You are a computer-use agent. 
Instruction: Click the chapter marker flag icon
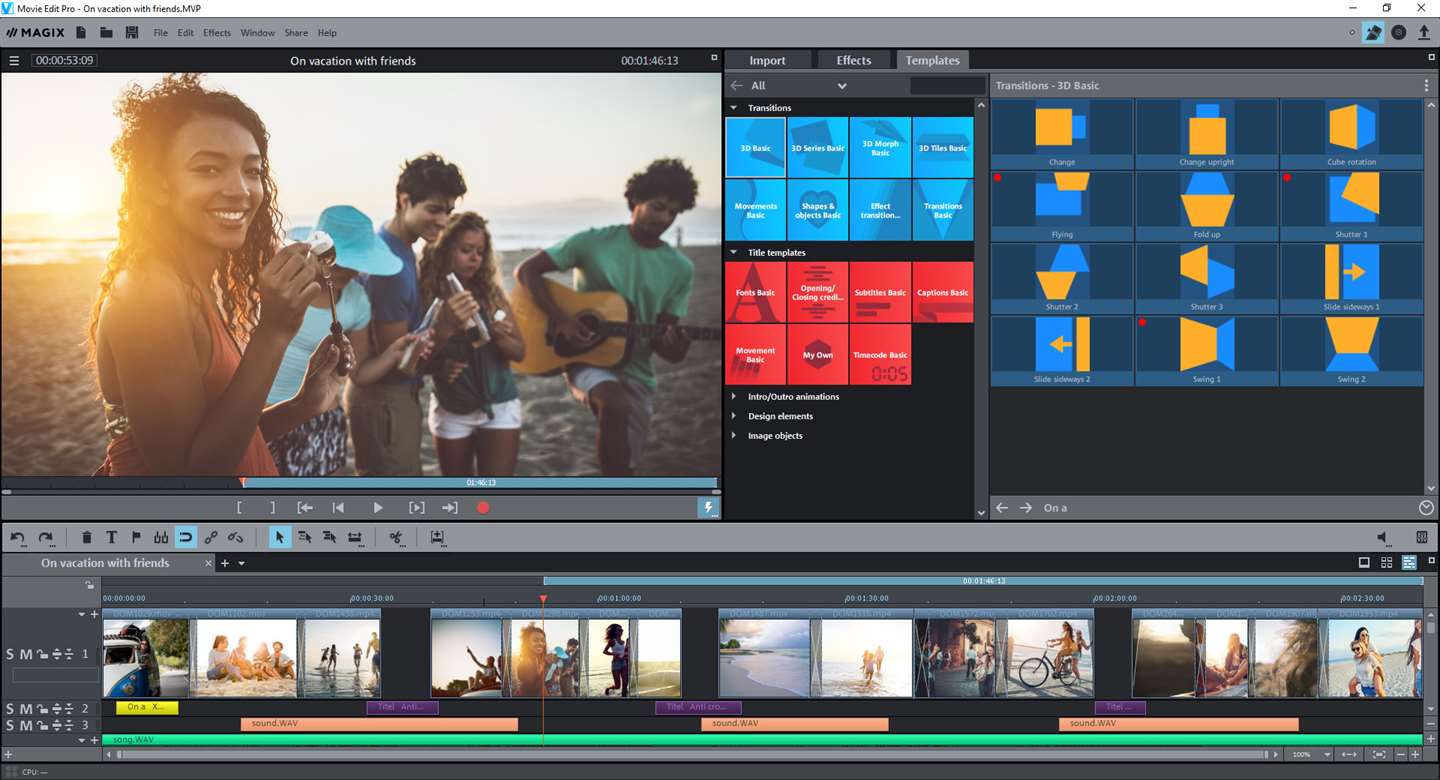click(136, 537)
